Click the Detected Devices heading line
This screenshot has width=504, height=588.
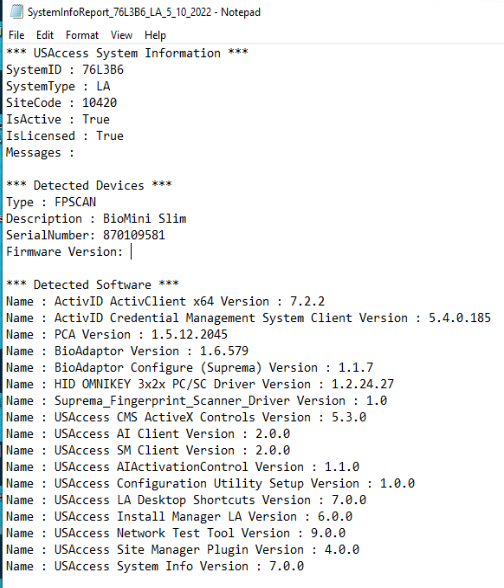[x=89, y=185]
